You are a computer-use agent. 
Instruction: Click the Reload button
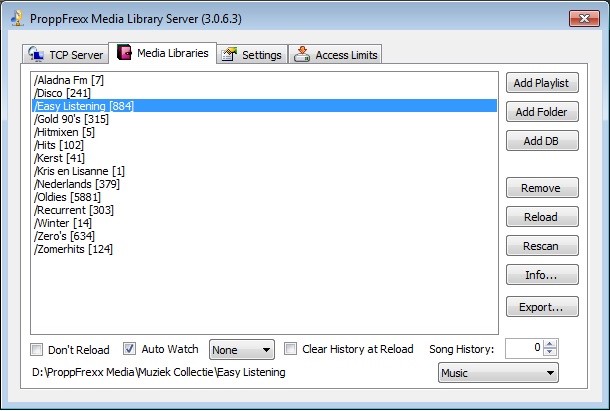[542, 217]
